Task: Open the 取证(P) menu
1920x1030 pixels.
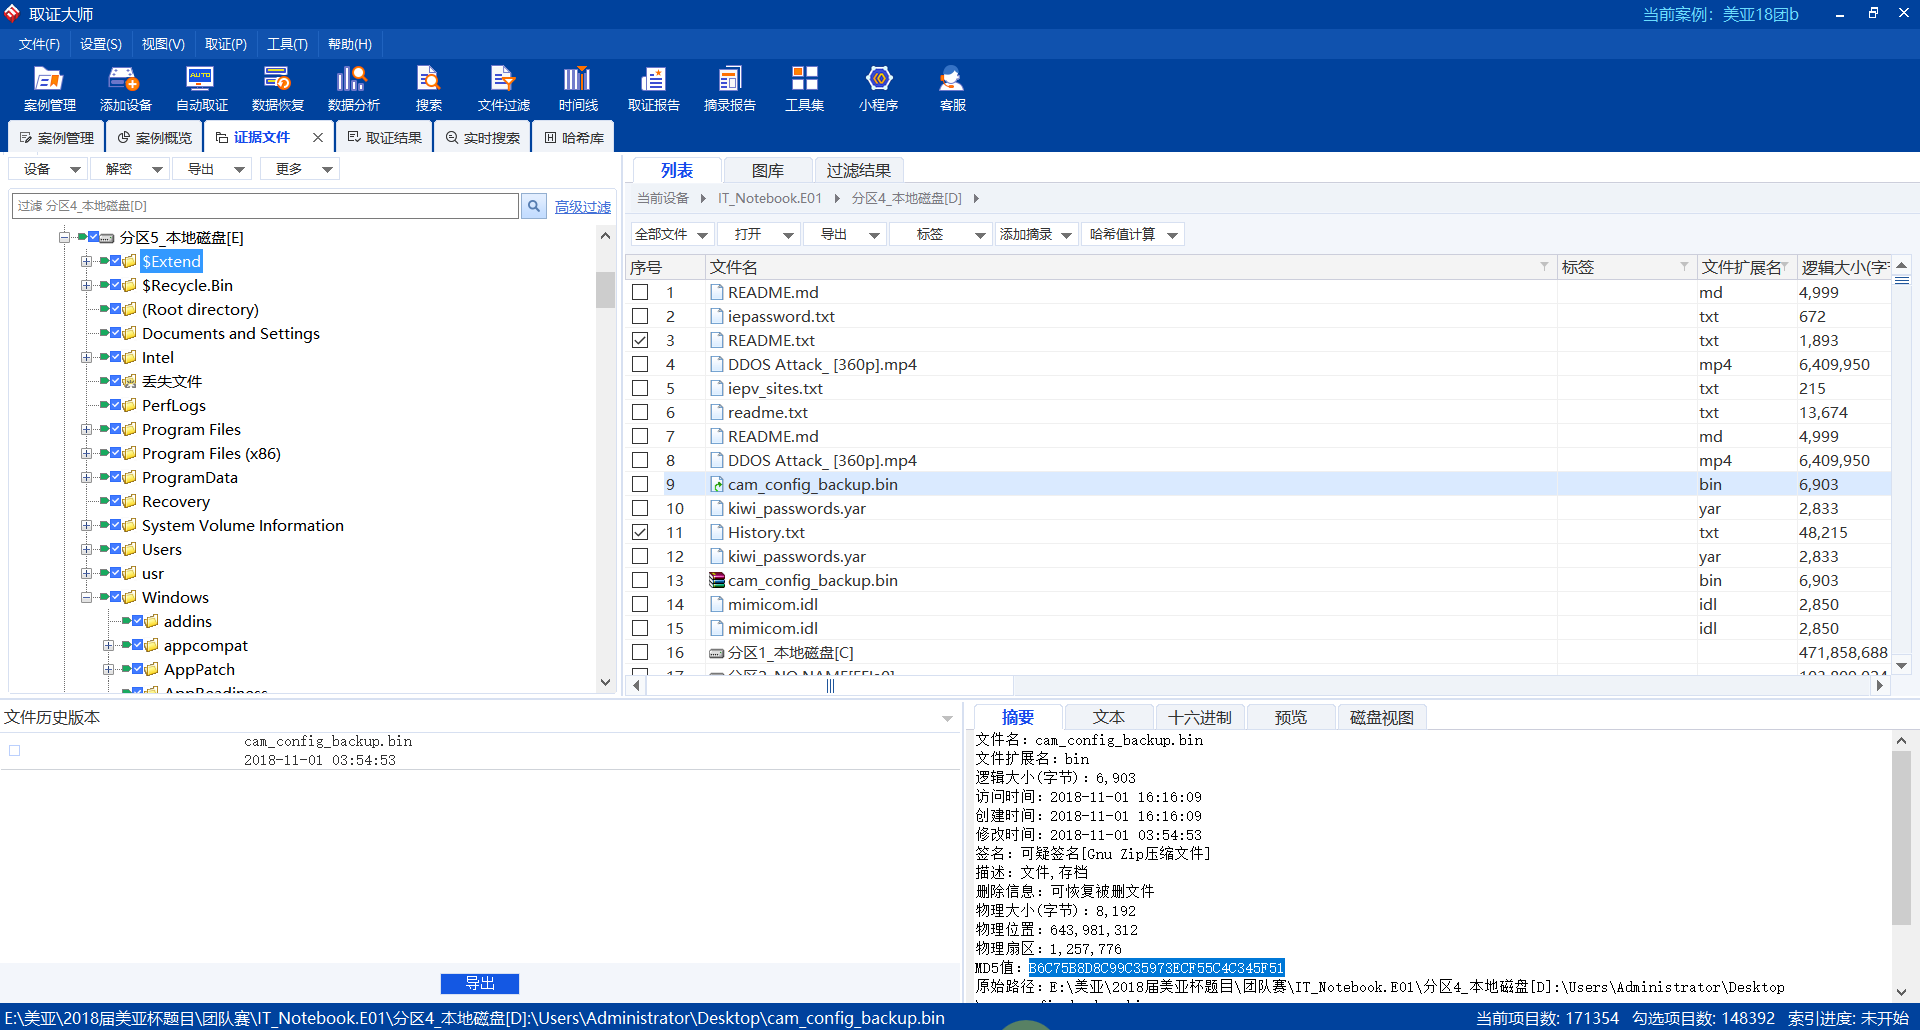Action: pyautogui.click(x=226, y=44)
